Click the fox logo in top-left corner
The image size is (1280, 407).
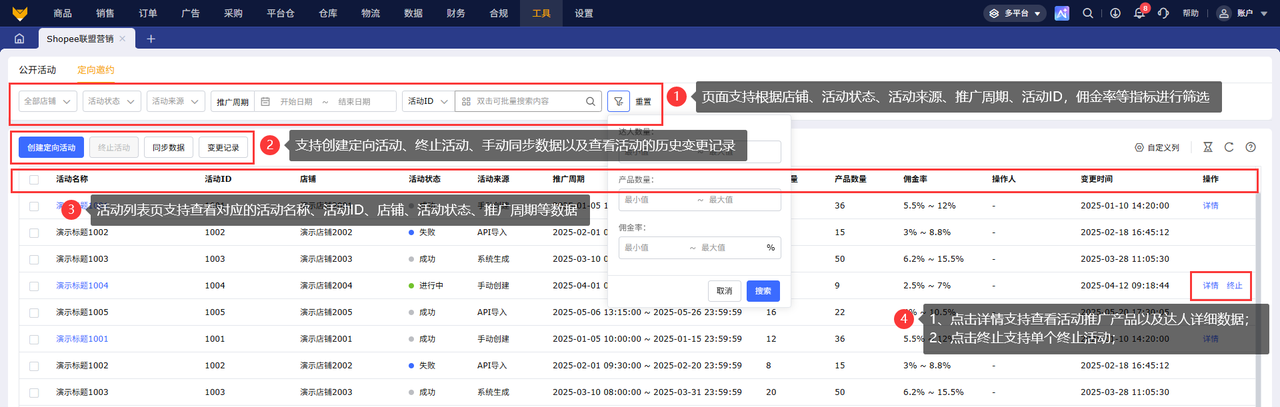coord(21,13)
